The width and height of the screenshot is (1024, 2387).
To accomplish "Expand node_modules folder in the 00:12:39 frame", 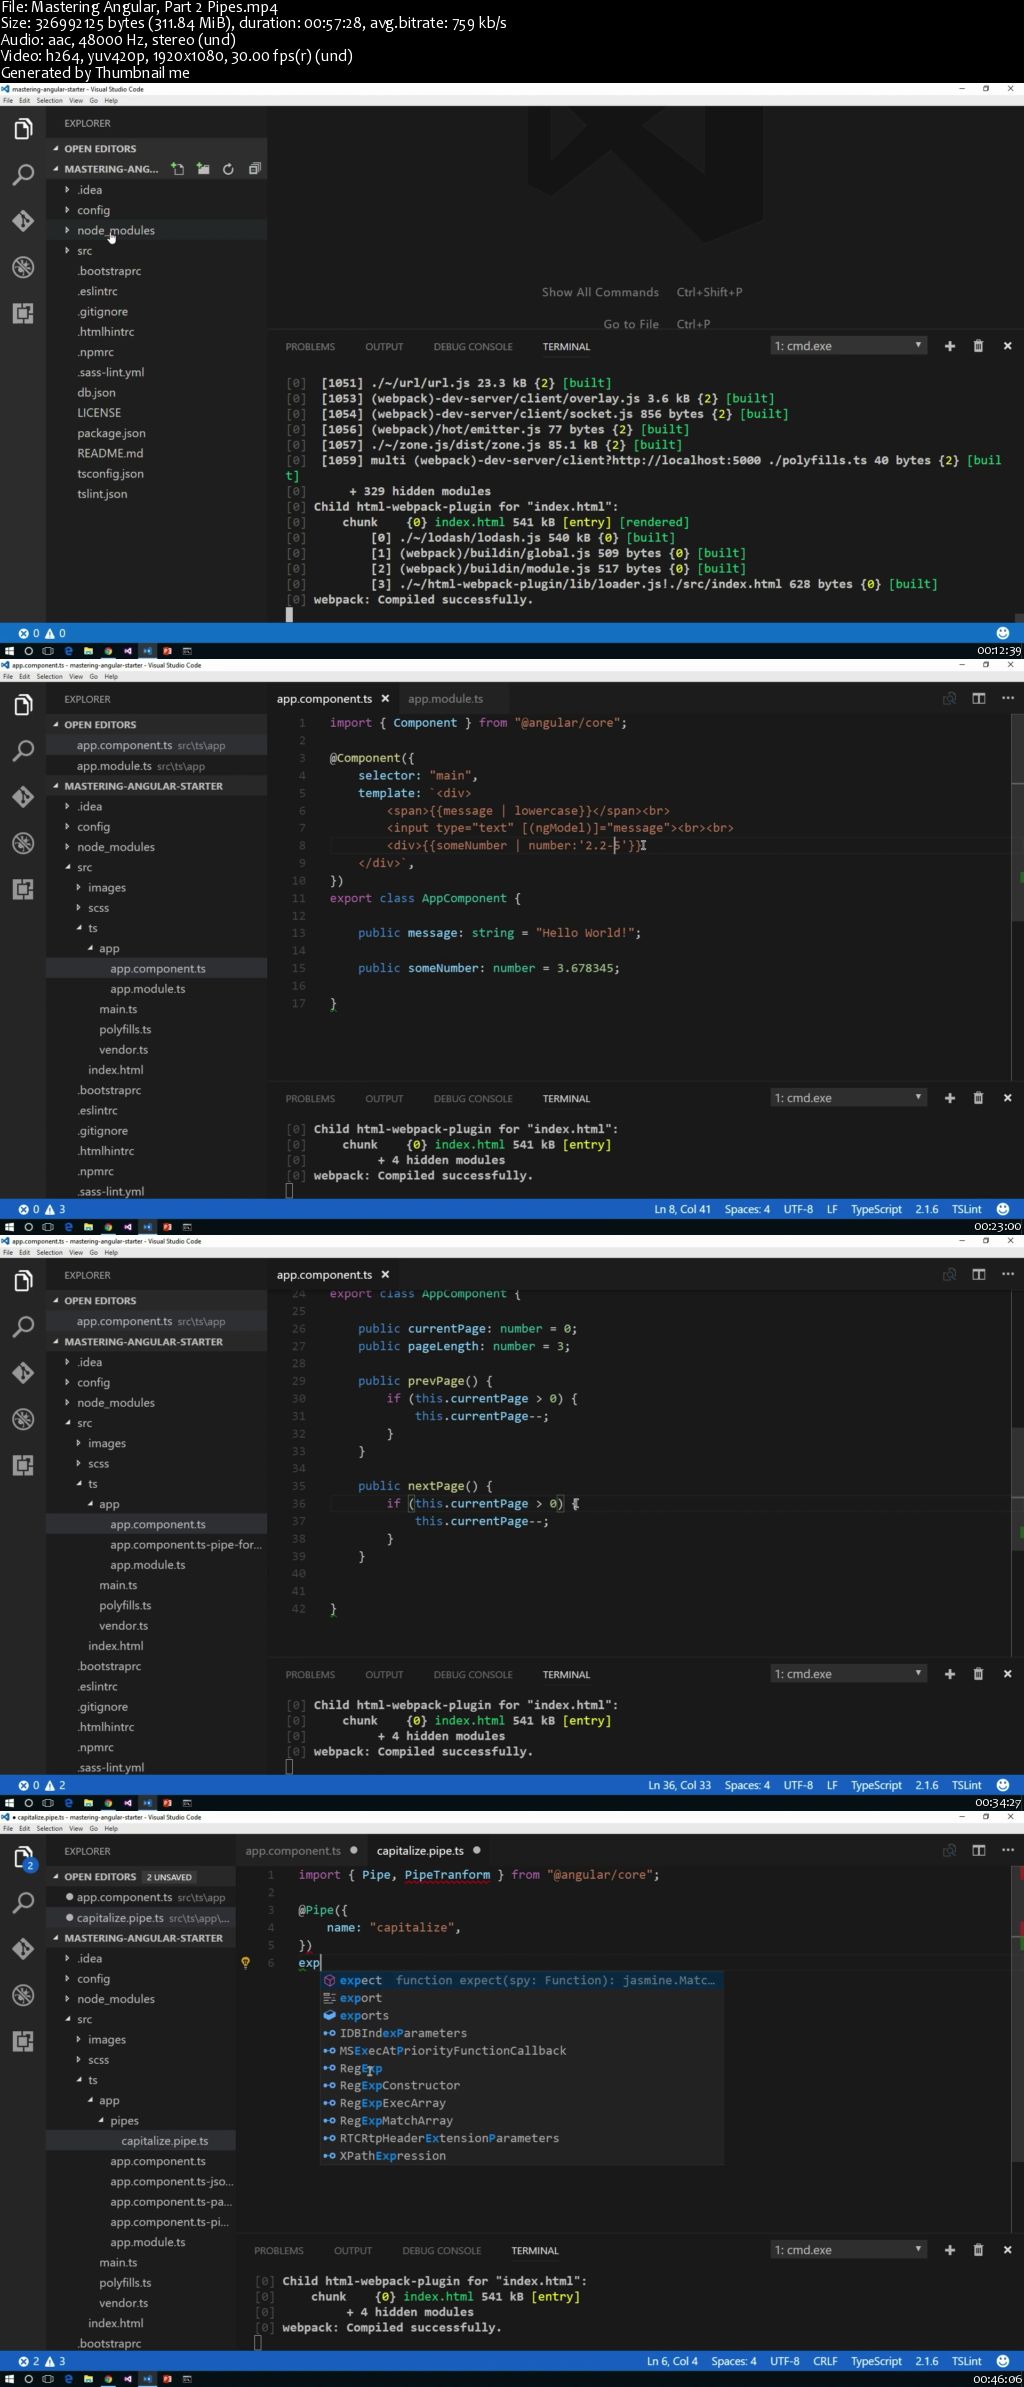I will 116,230.
